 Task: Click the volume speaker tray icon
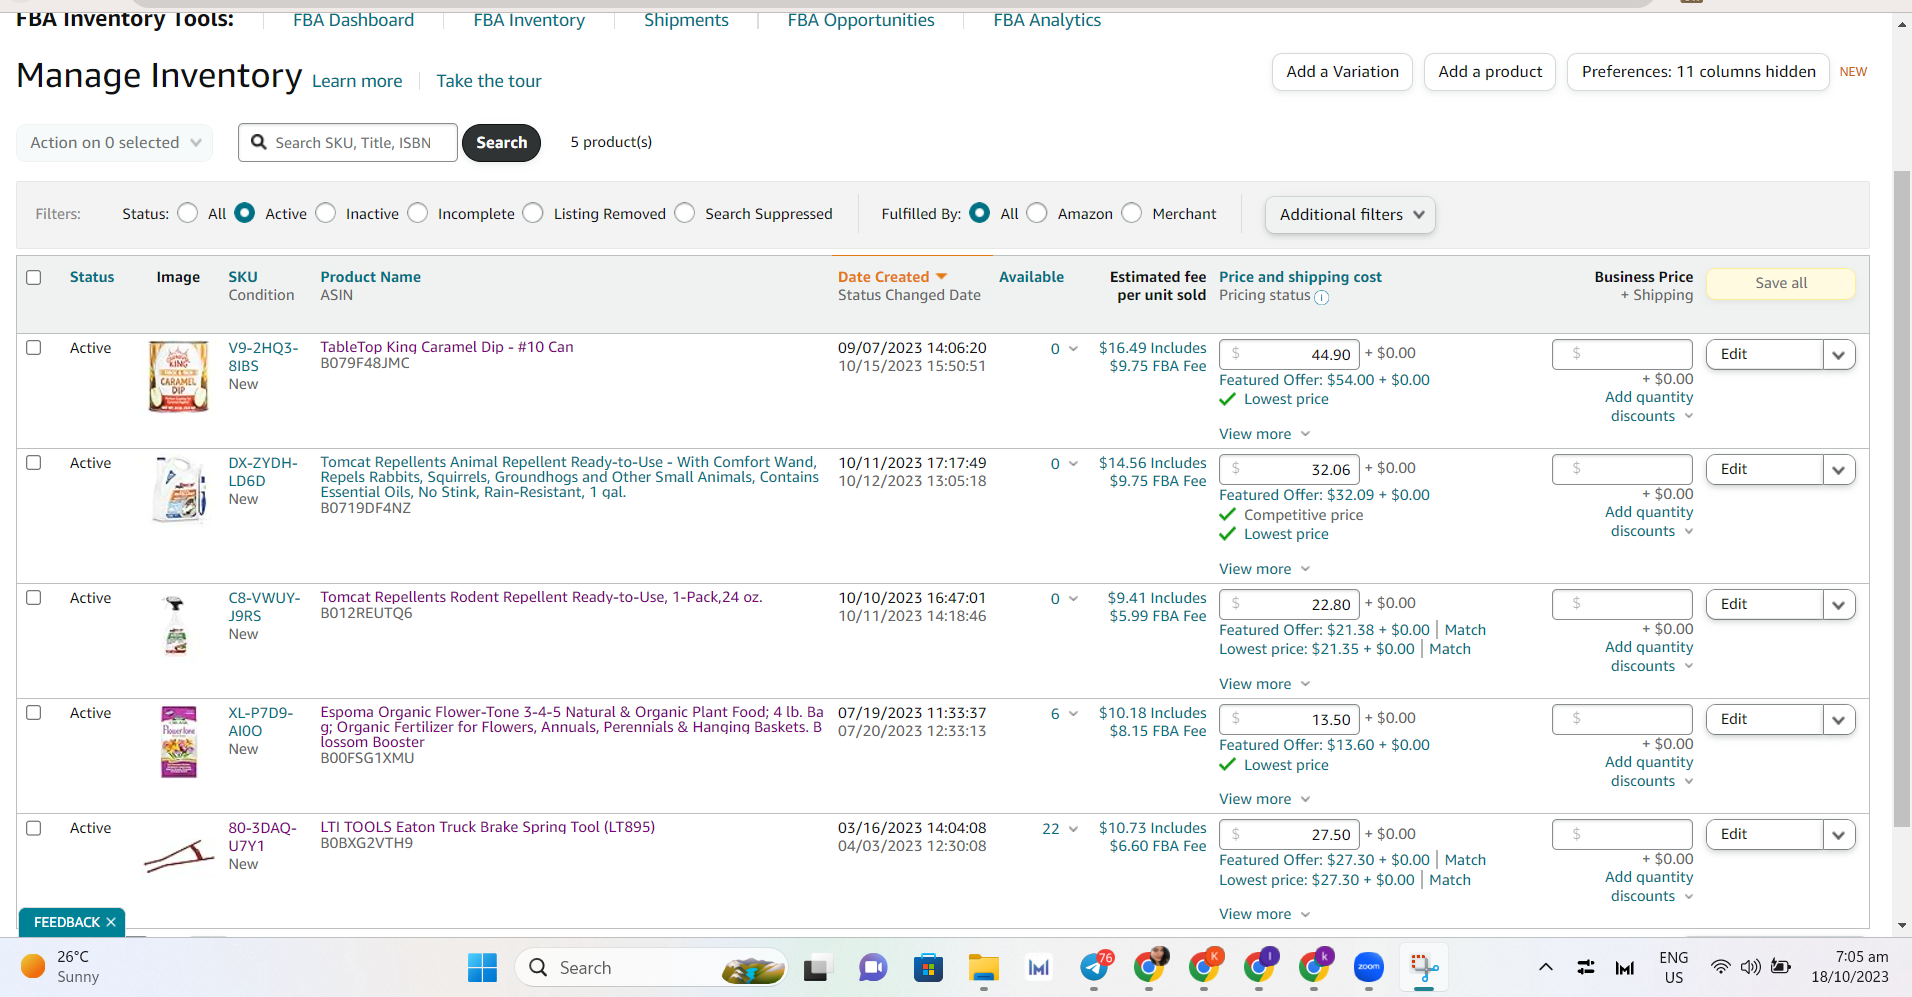coord(1750,967)
